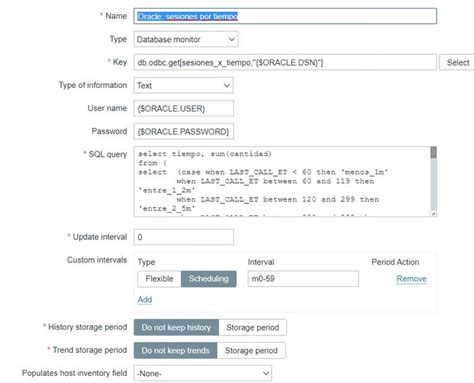Remove the custom interval row
The image size is (474, 383).
tap(411, 279)
